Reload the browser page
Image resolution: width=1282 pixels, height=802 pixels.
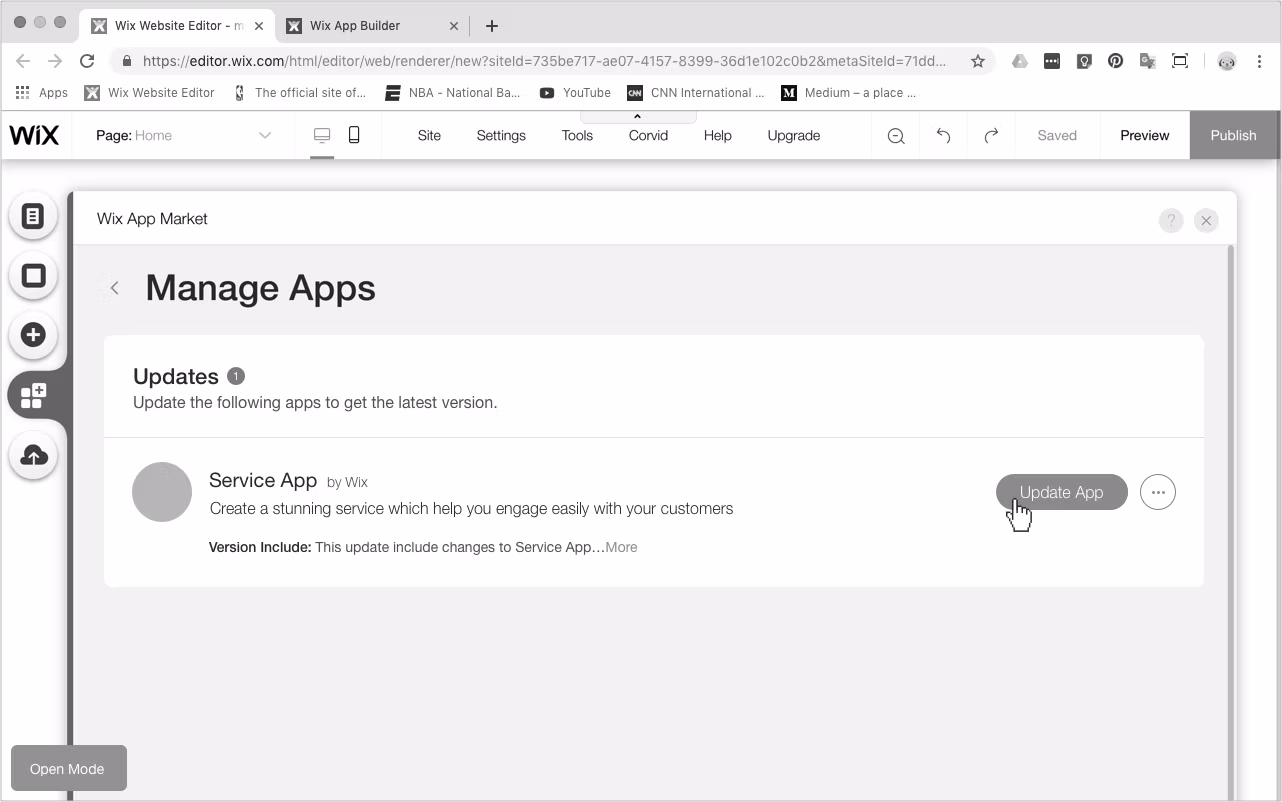point(87,61)
